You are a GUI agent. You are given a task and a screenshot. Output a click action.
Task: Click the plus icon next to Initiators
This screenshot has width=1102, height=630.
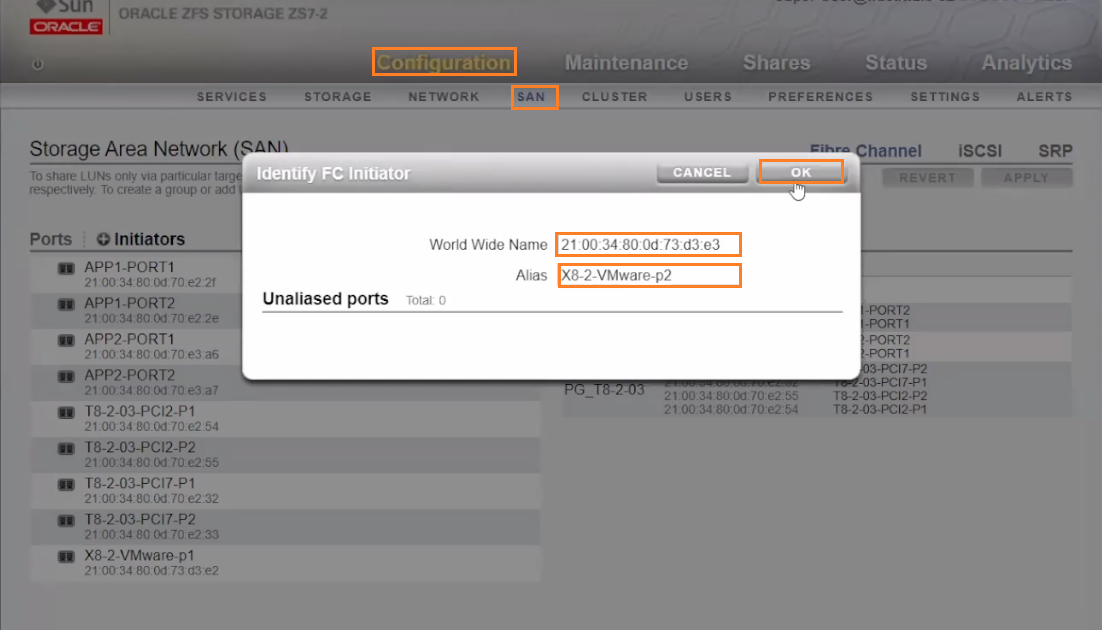pyautogui.click(x=103, y=239)
